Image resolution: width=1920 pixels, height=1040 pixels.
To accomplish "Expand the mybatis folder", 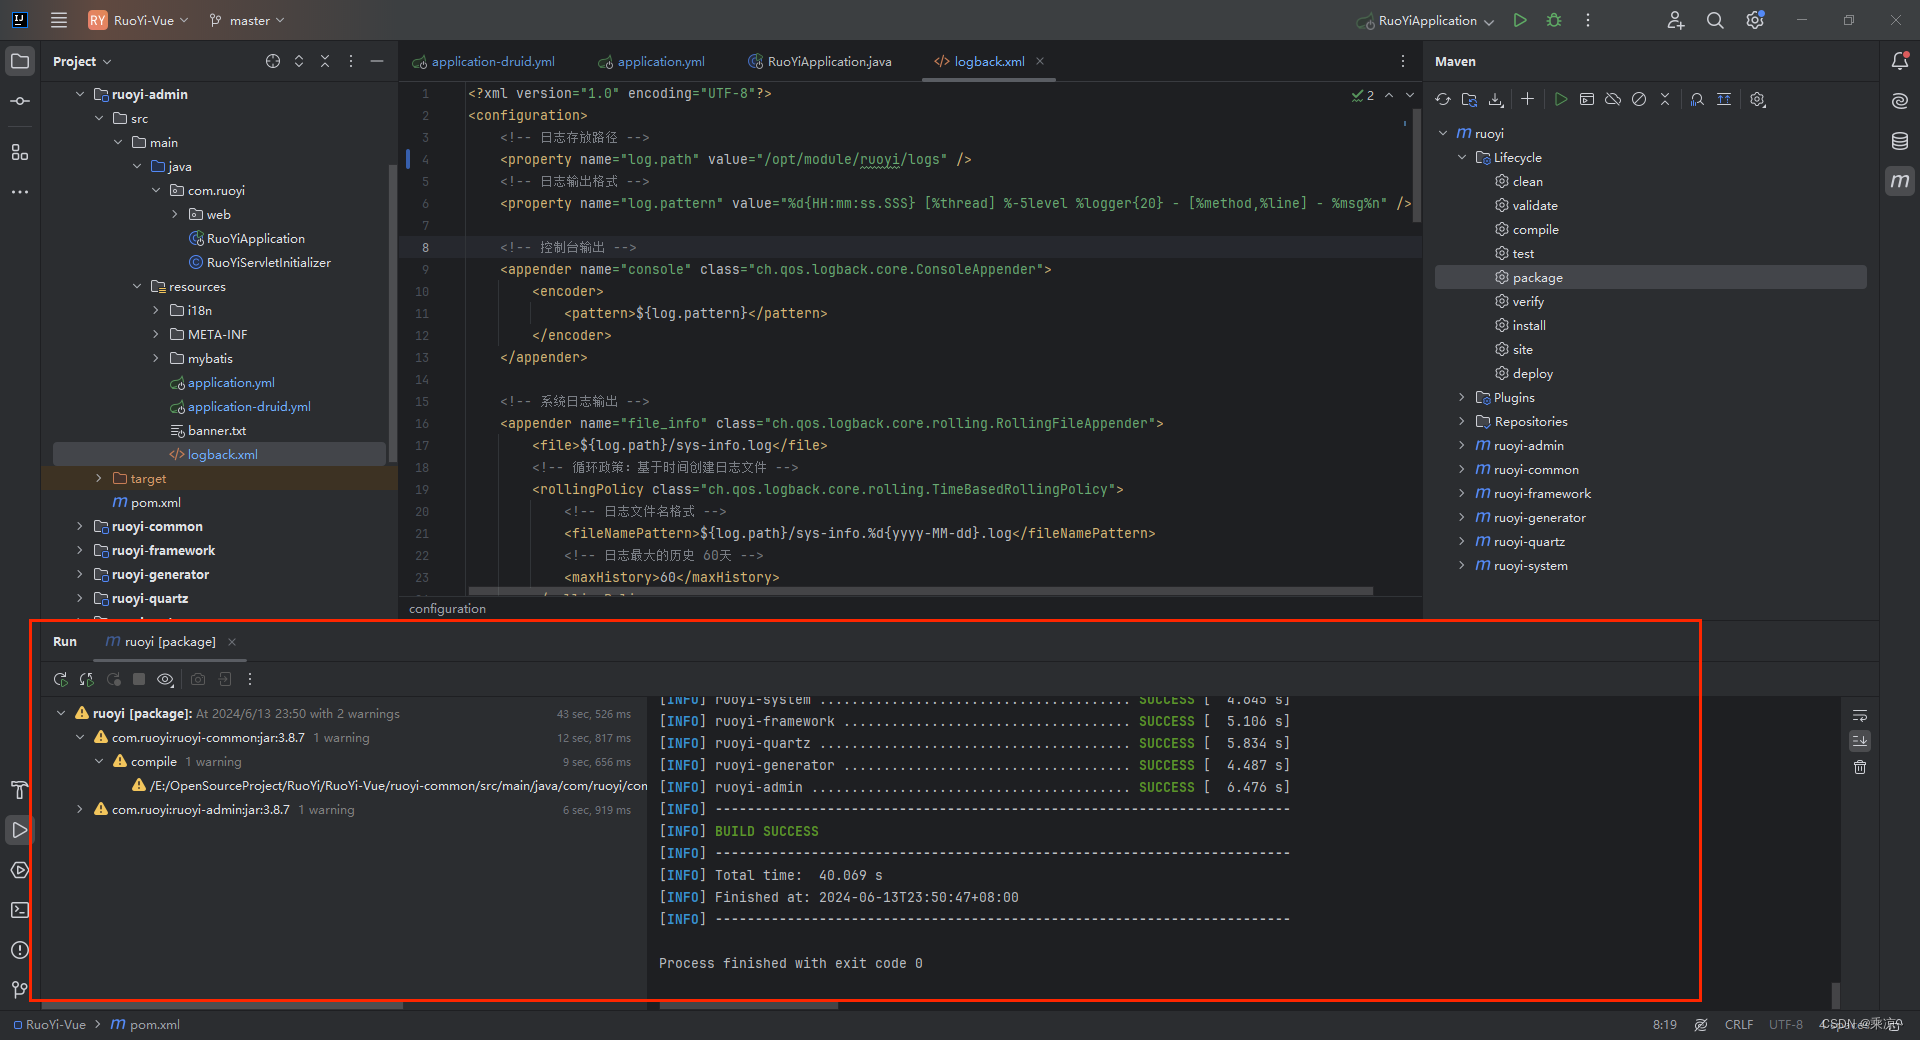I will tap(156, 358).
